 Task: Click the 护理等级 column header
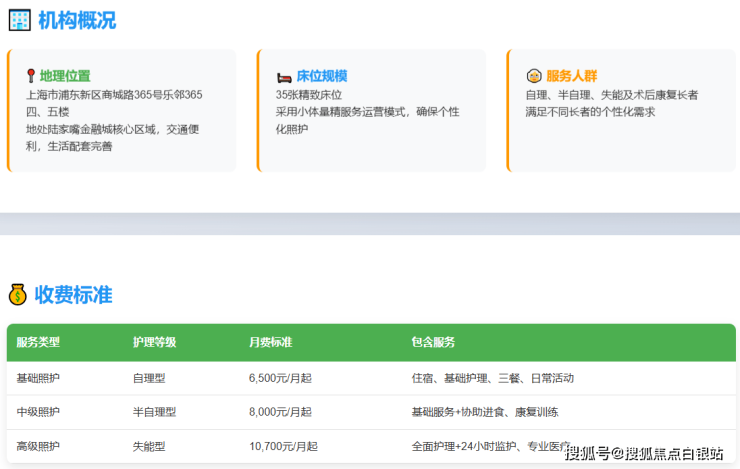pos(154,342)
